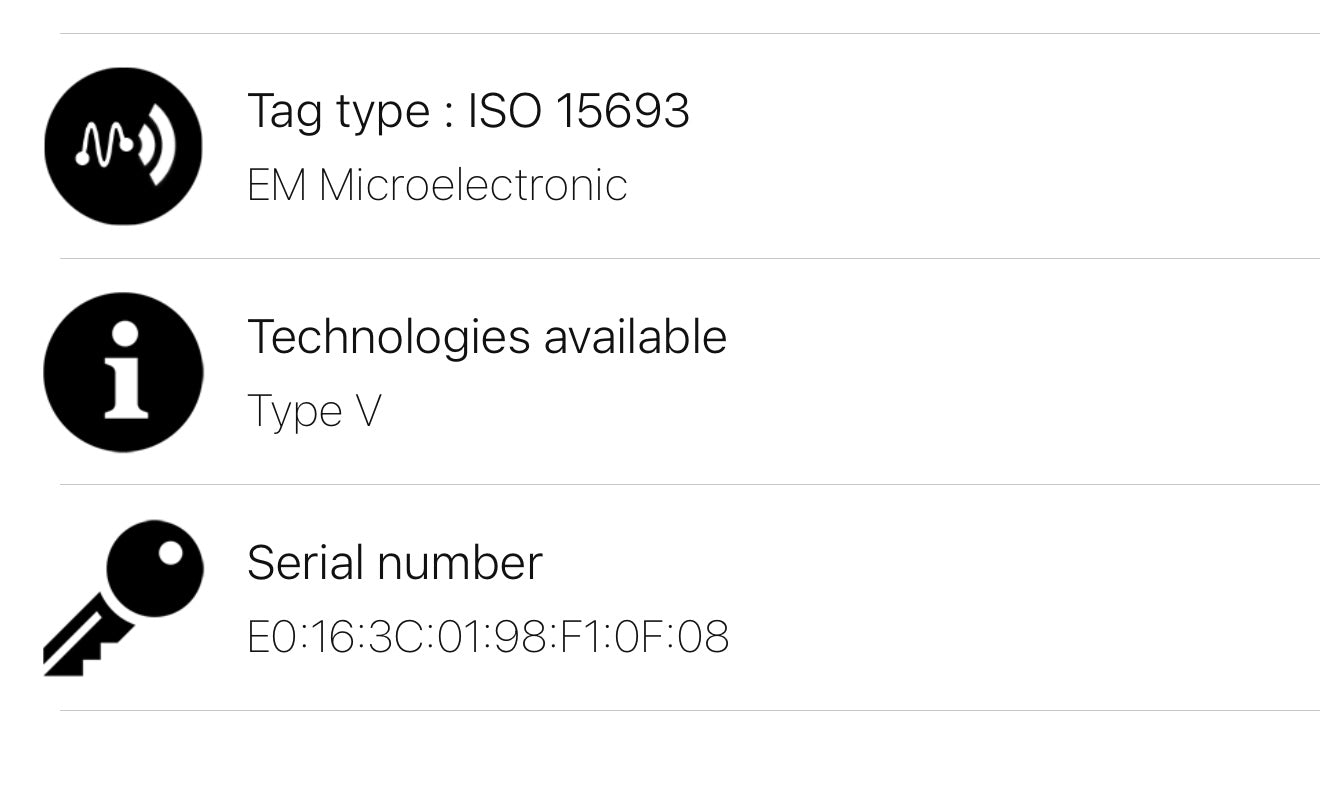Click the divider between Tag type and Technologies rows
This screenshot has width=1320, height=806.
tap(690, 258)
